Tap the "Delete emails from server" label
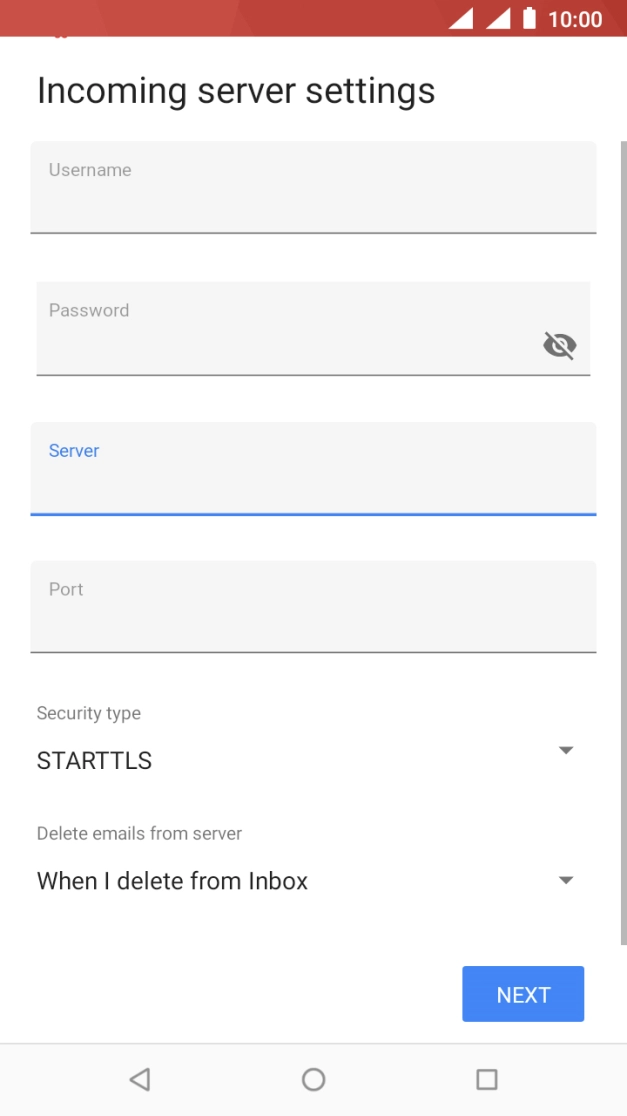This screenshot has height=1116, width=627. pyautogui.click(x=140, y=833)
